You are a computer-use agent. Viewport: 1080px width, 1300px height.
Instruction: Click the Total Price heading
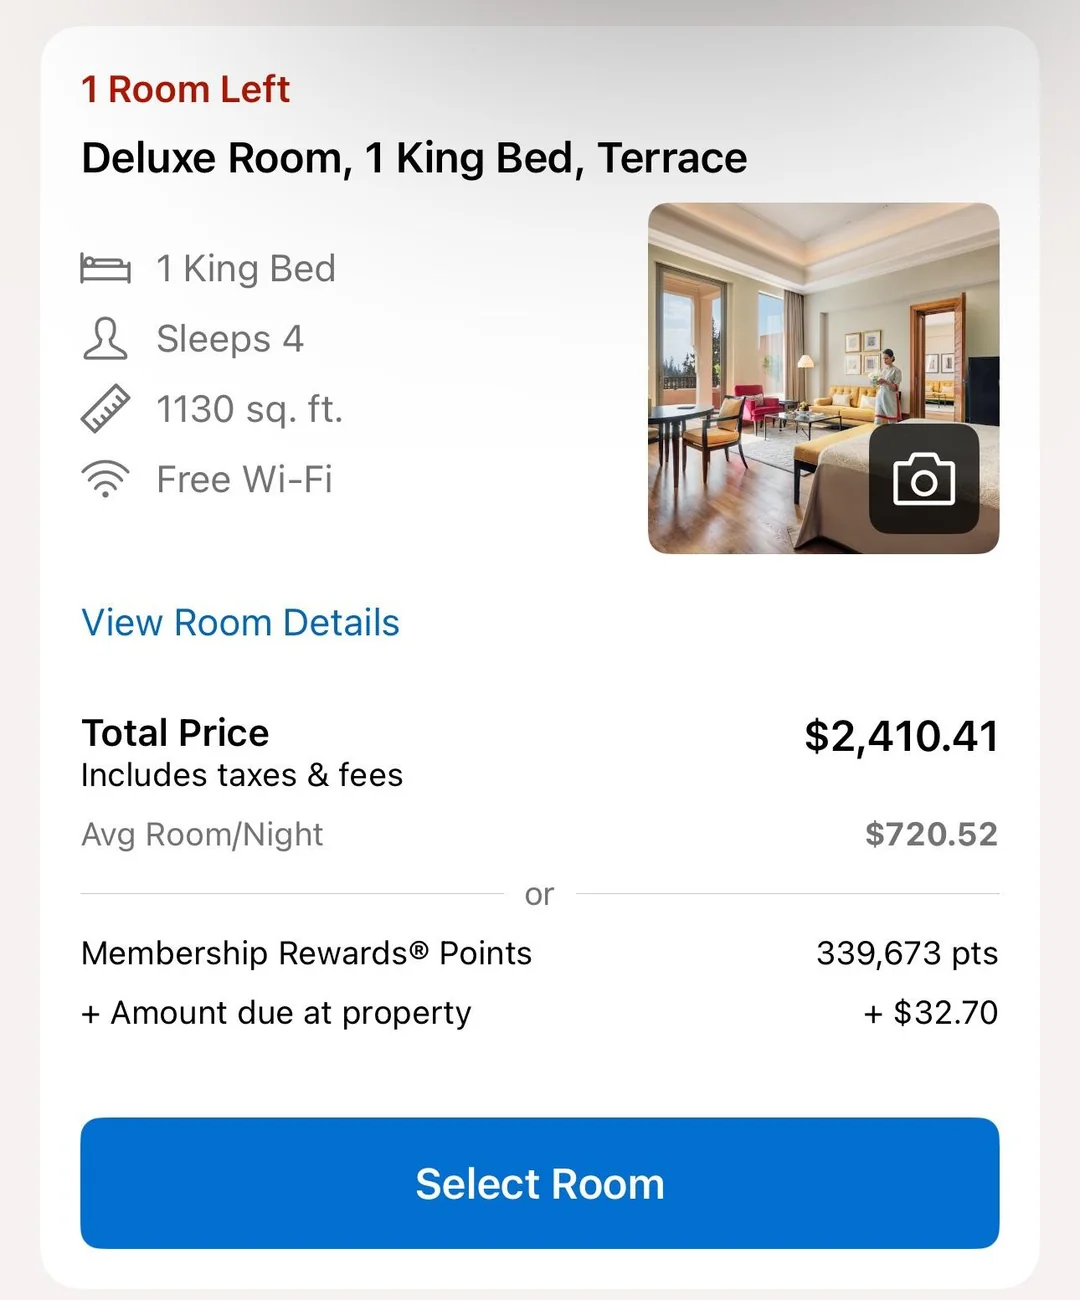click(x=175, y=733)
